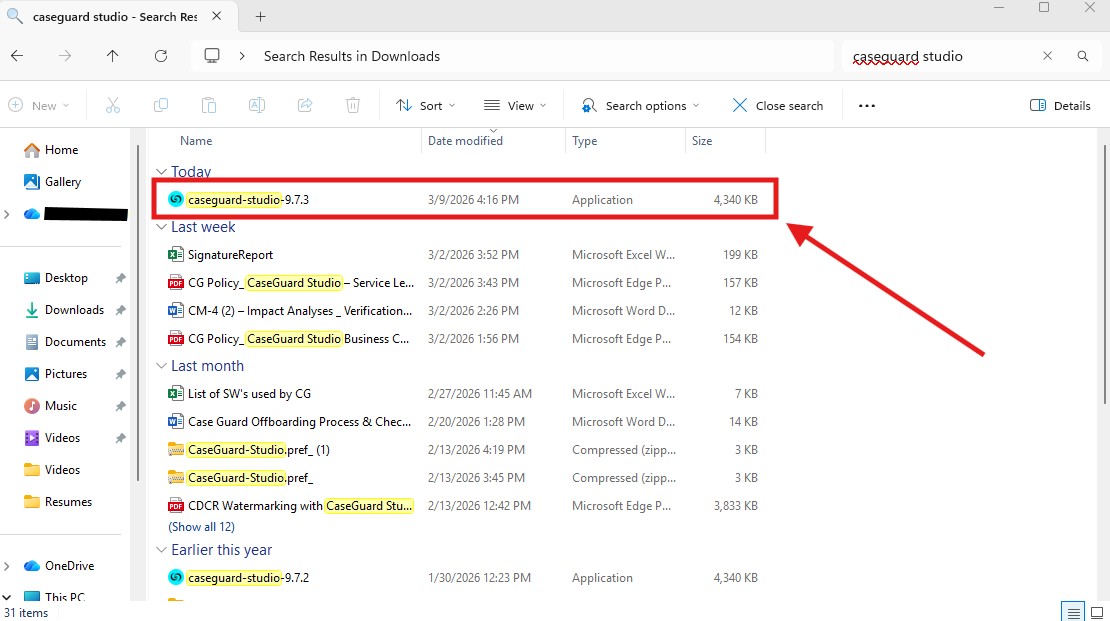Image resolution: width=1110 pixels, height=621 pixels.
Task: Open the View dropdown menu
Action: [515, 105]
